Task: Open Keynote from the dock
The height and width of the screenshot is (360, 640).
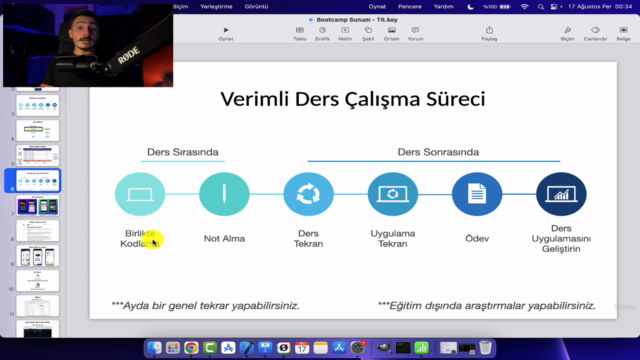Action: pos(265,348)
